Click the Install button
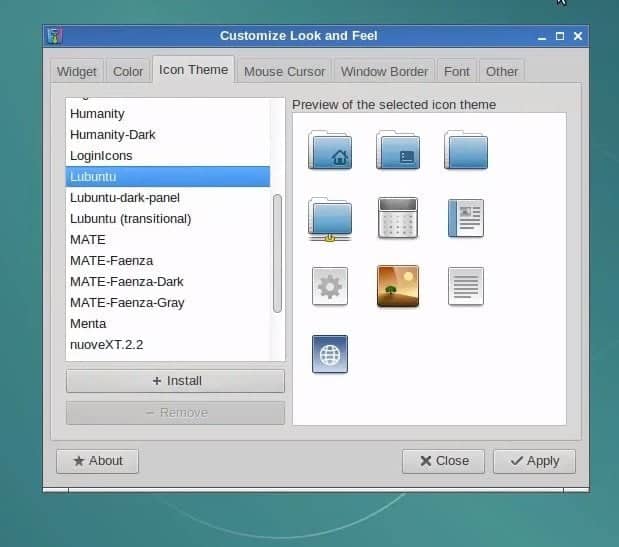Image resolution: width=619 pixels, height=547 pixels. tap(175, 381)
